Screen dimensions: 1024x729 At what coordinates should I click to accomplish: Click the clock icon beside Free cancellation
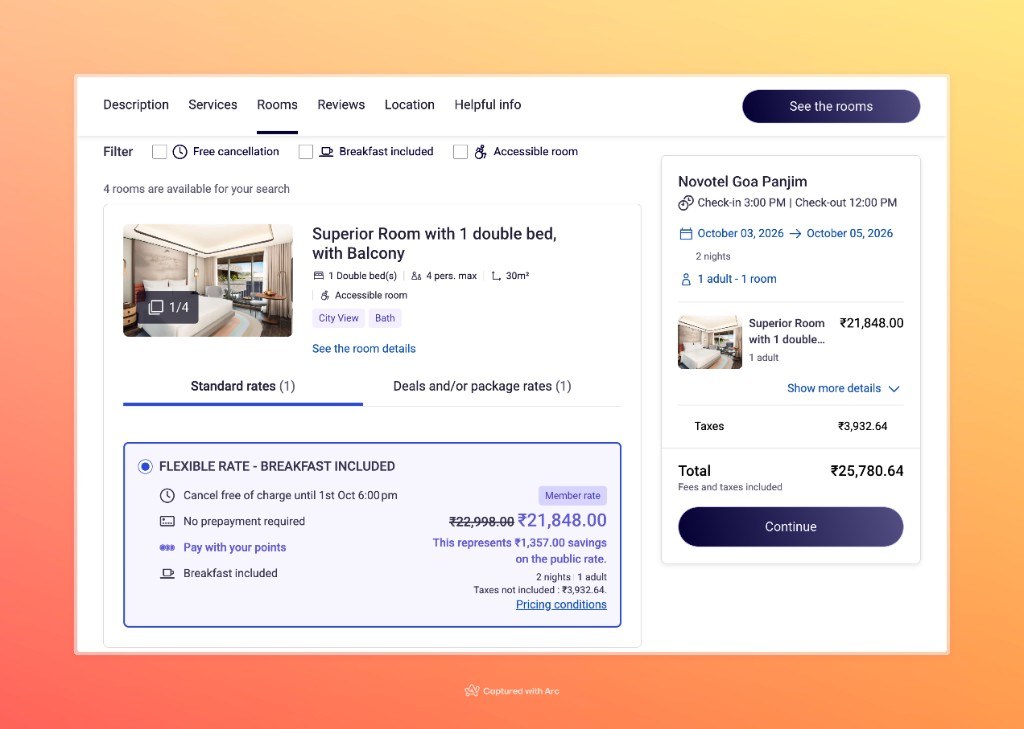pos(180,152)
